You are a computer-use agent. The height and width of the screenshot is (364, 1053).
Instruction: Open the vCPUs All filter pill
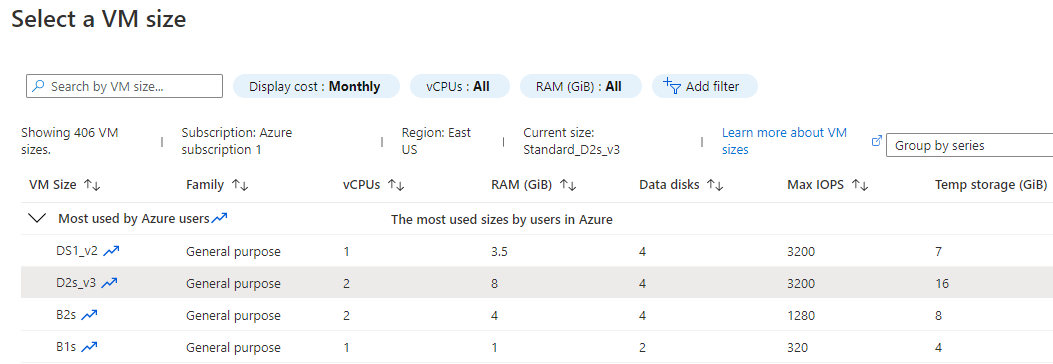point(459,86)
